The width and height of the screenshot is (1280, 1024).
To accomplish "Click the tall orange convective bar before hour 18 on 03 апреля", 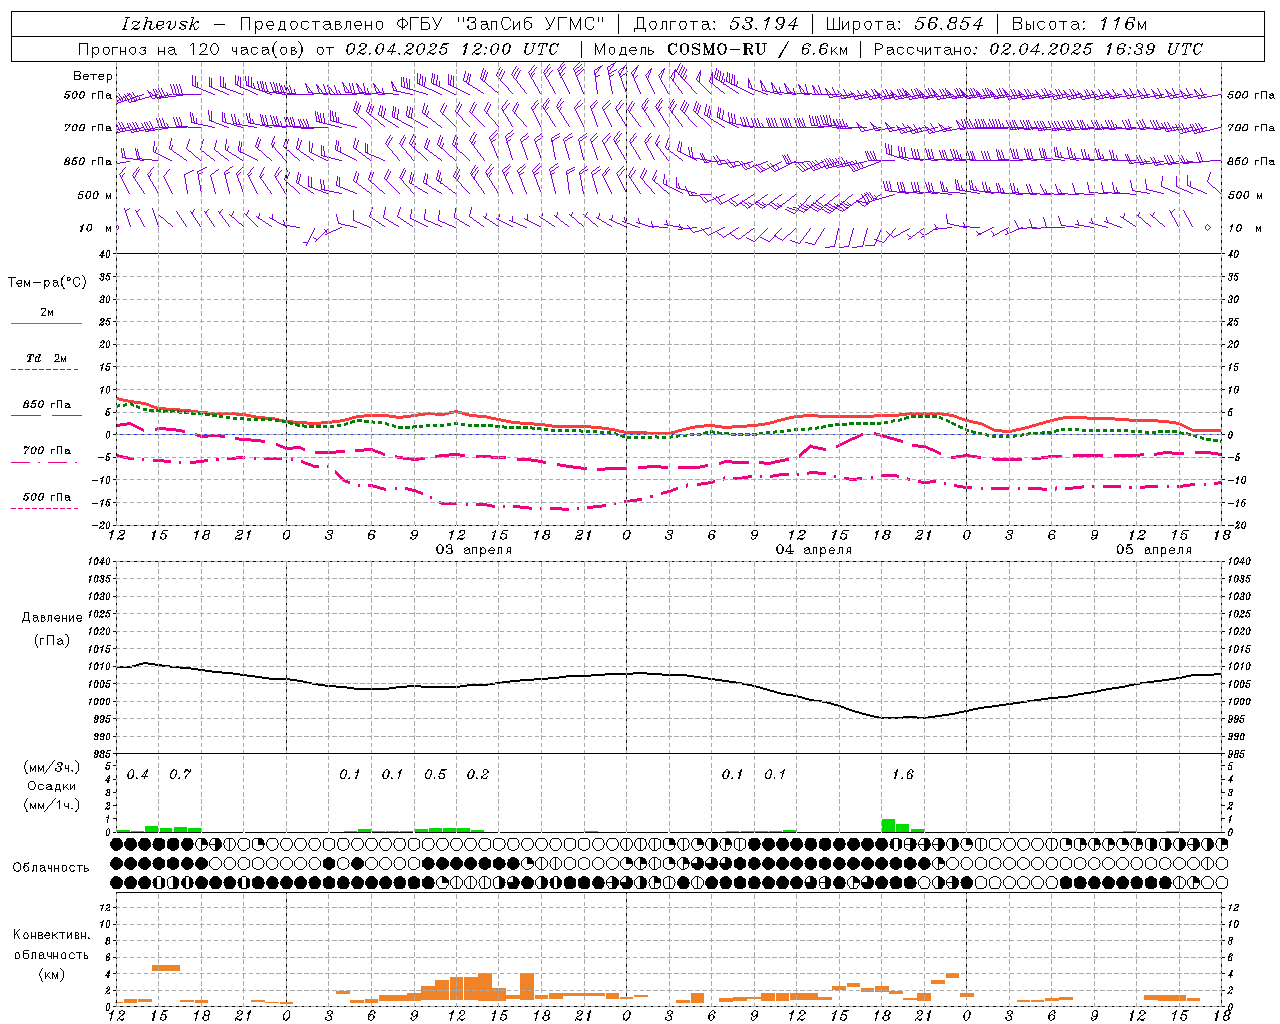I will [527, 986].
